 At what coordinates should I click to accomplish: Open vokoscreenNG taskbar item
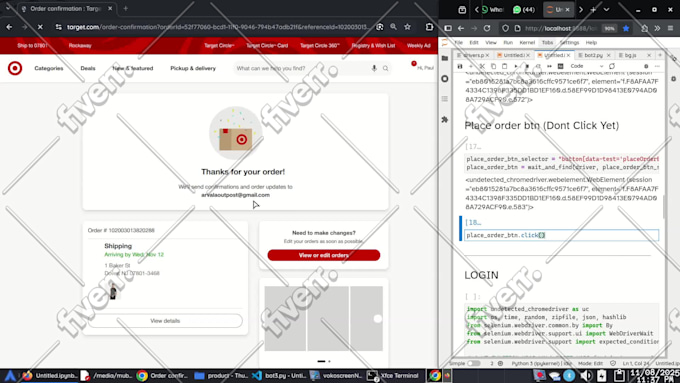coord(337,376)
